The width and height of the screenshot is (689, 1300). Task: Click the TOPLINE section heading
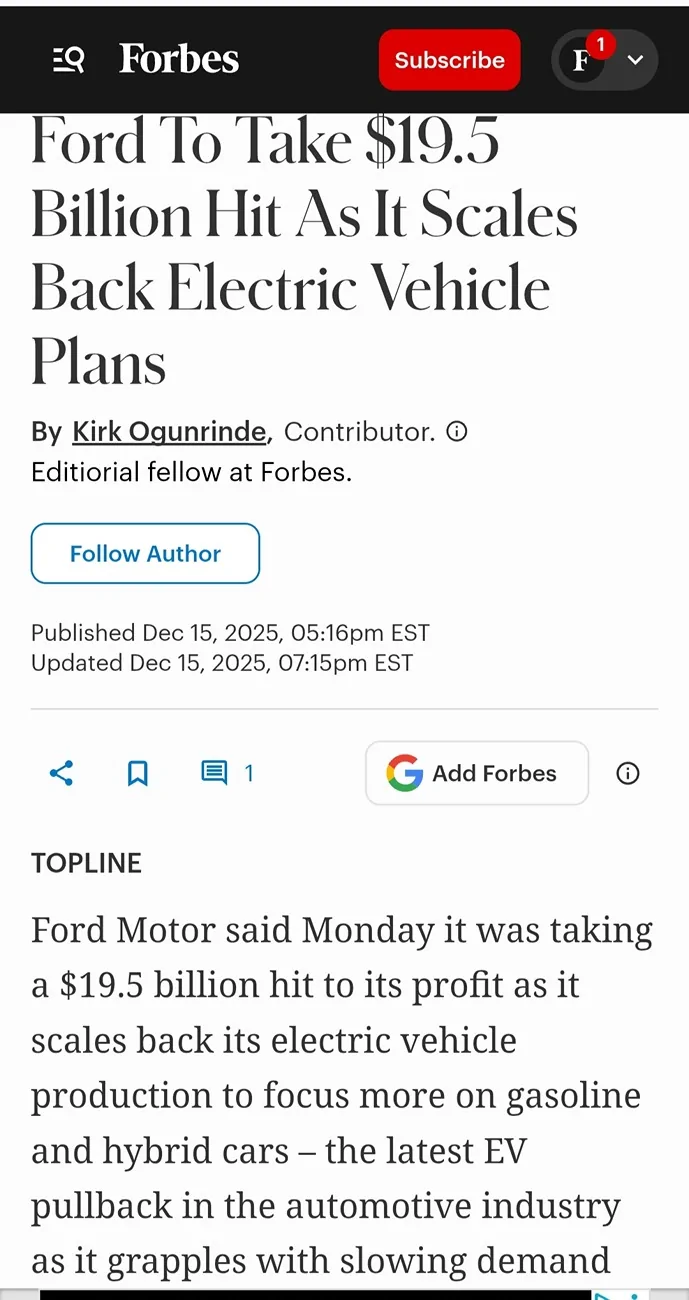87,863
